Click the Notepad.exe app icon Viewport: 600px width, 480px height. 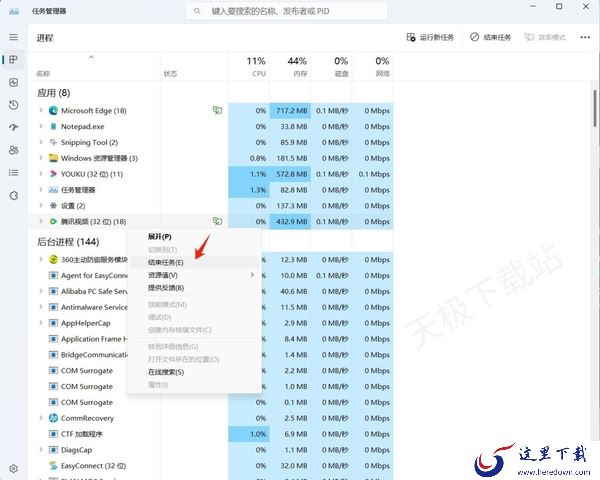tap(53, 126)
